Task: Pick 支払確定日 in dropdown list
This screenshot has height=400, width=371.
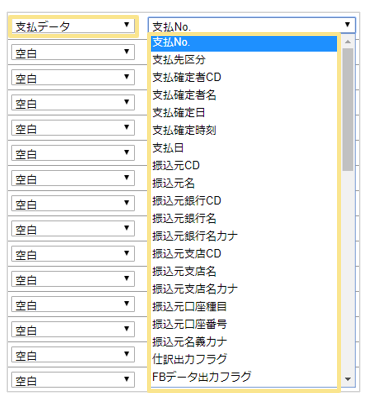Action: (x=244, y=113)
